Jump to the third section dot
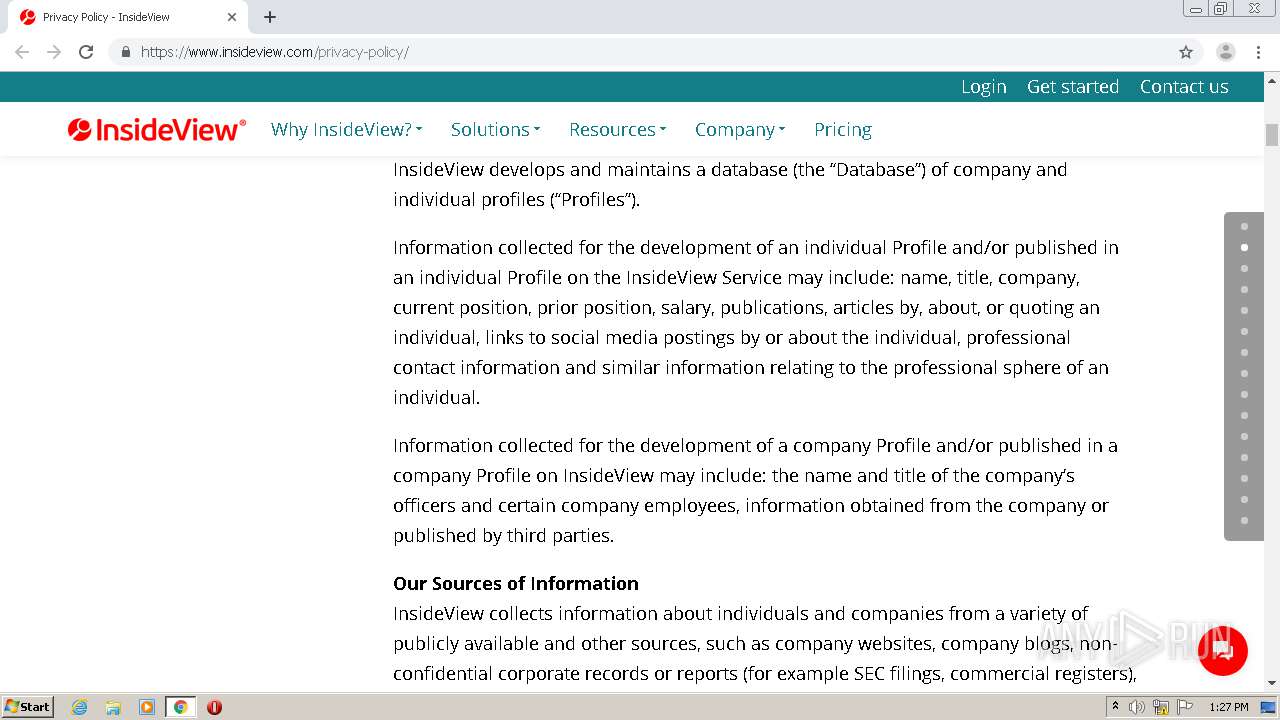The height and width of the screenshot is (720, 1280). [x=1244, y=268]
